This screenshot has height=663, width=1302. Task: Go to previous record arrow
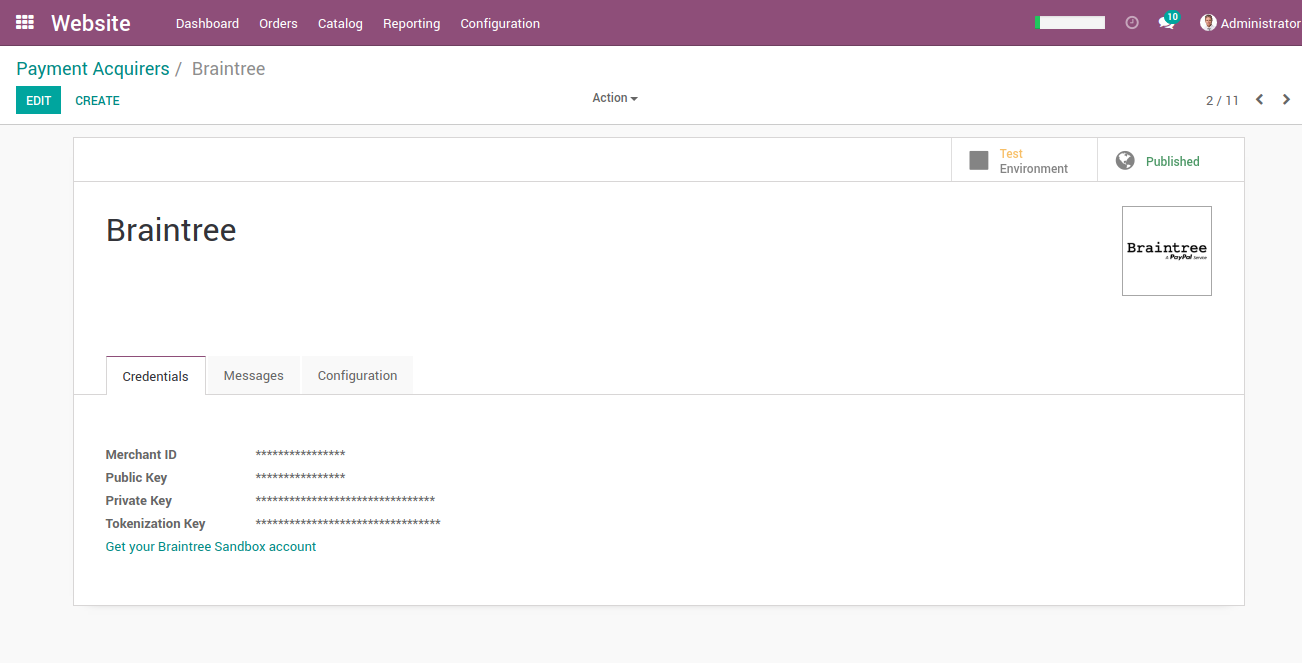[1259, 99]
